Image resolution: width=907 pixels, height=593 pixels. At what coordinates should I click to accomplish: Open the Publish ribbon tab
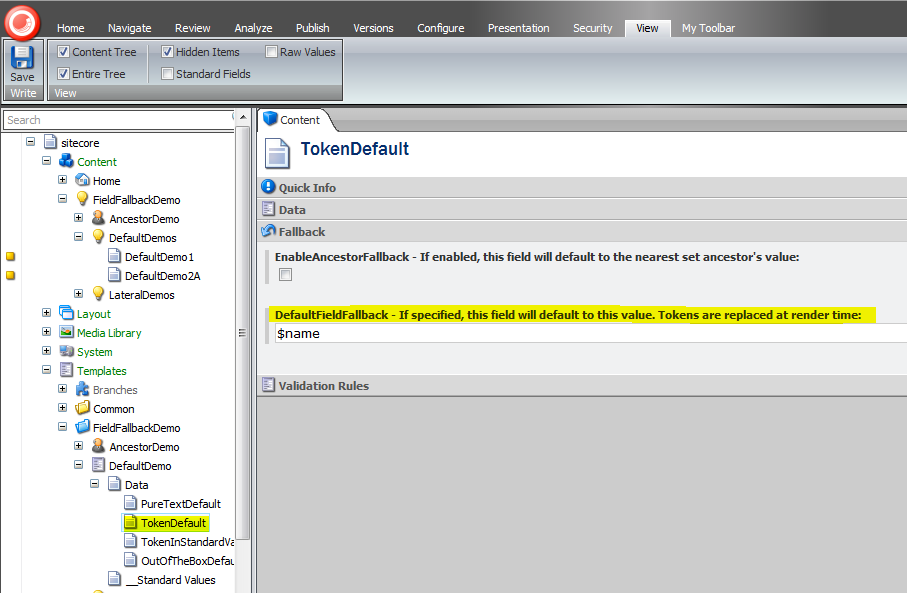tap(312, 28)
